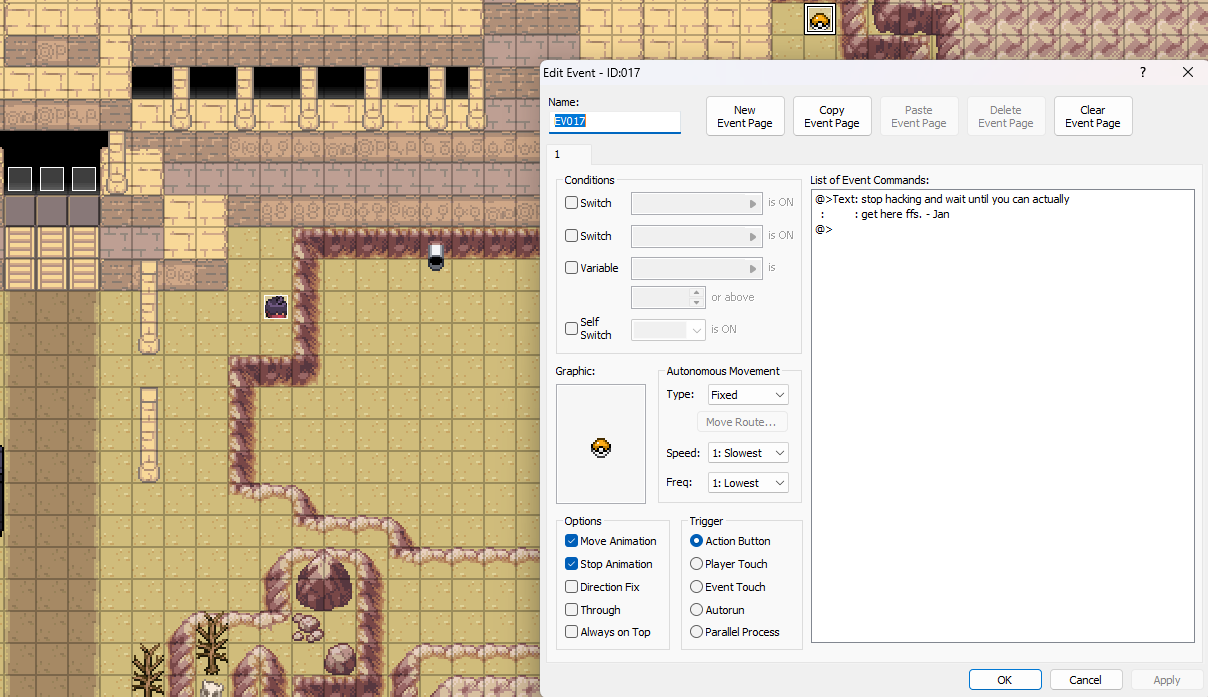Select the Player Touch trigger
Viewport: 1208px width, 697px height.
pos(697,564)
